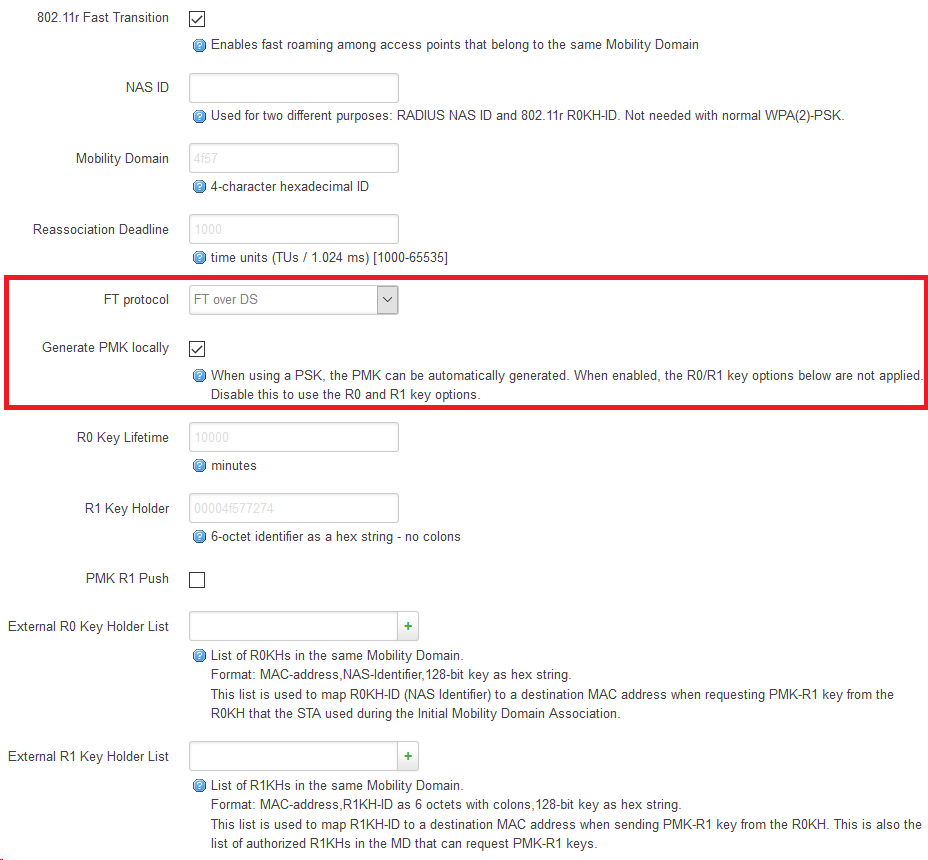Click the R0 Key Lifetime input field

[x=294, y=437]
